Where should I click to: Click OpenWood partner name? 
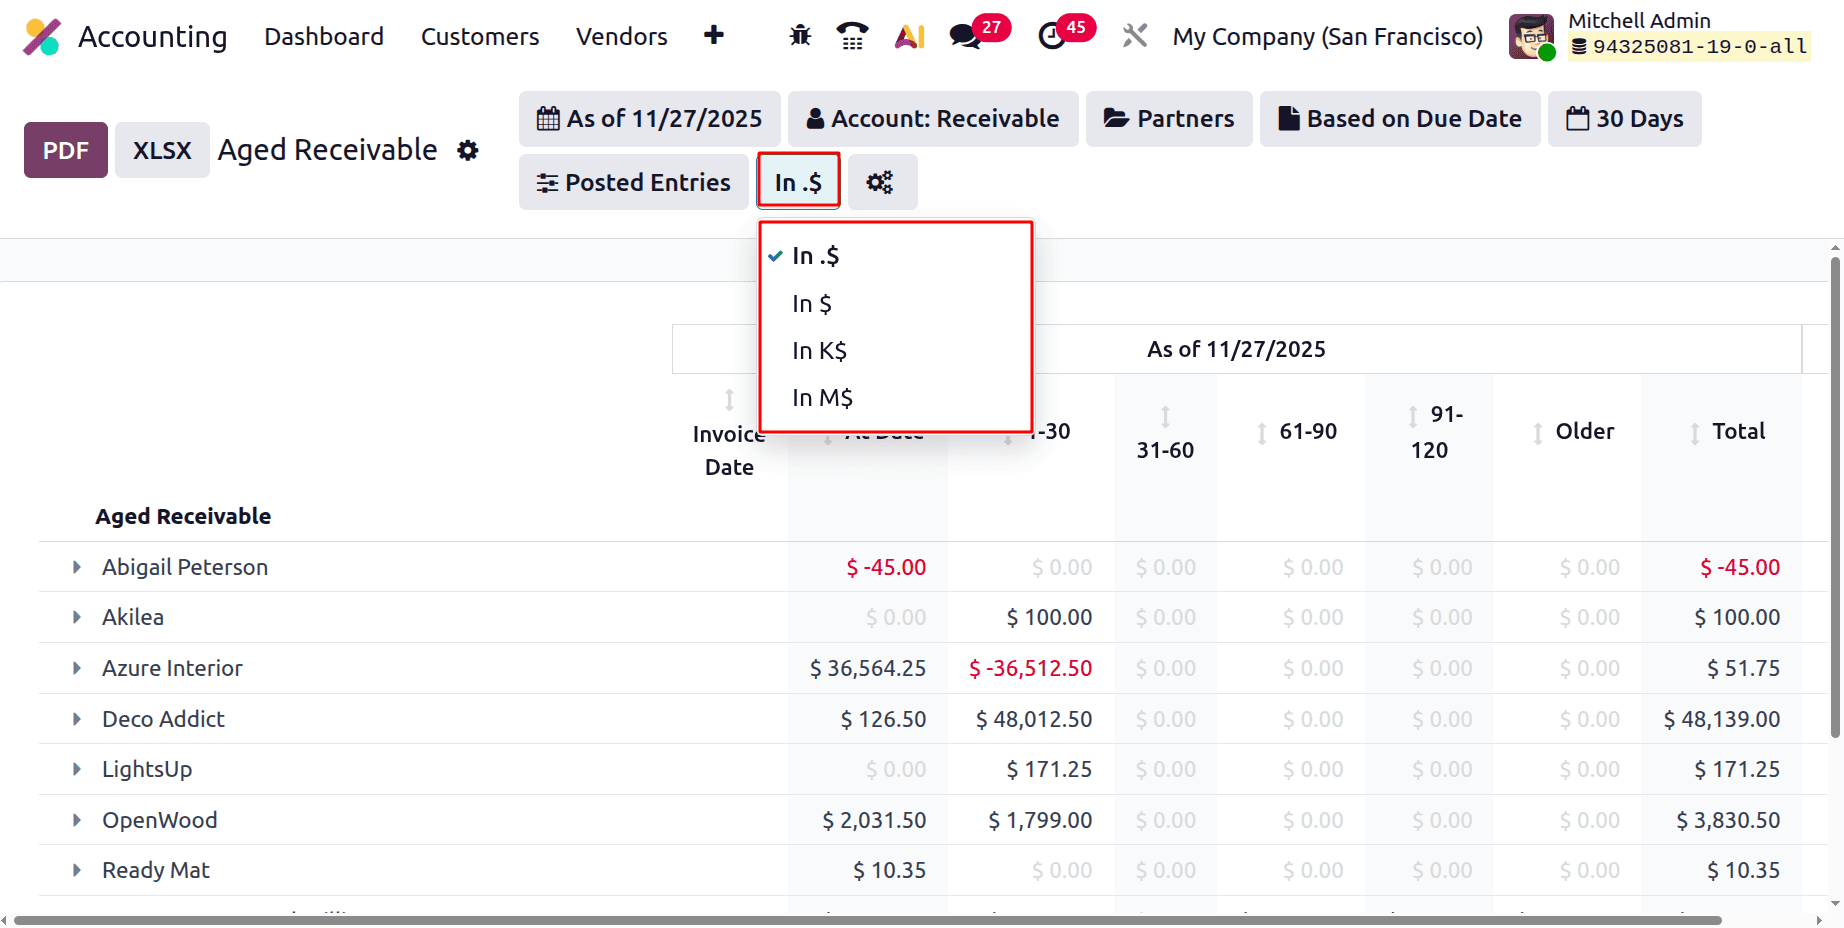tap(160, 820)
